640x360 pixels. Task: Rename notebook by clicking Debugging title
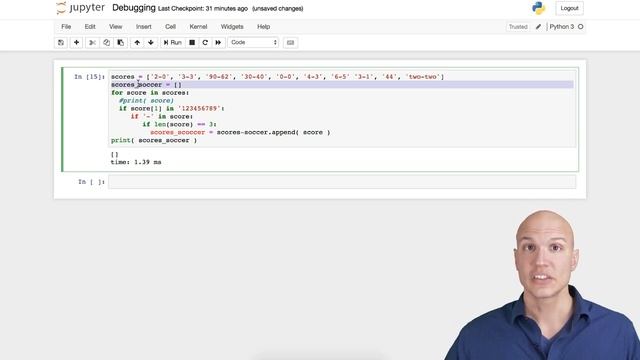click(134, 8)
